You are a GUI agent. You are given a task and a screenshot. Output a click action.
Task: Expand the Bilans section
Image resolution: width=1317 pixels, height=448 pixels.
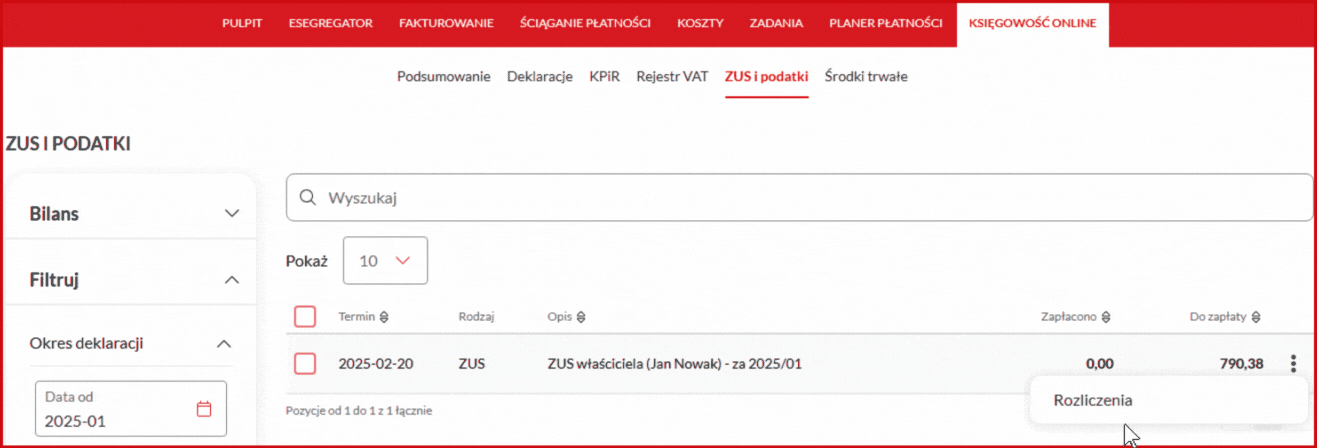(232, 214)
